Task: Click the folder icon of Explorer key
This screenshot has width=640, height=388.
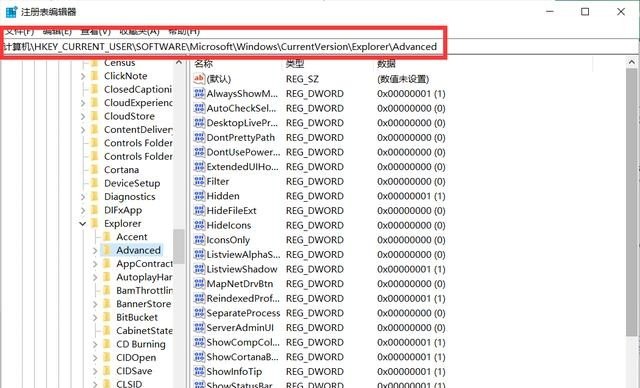Action: pos(94,223)
